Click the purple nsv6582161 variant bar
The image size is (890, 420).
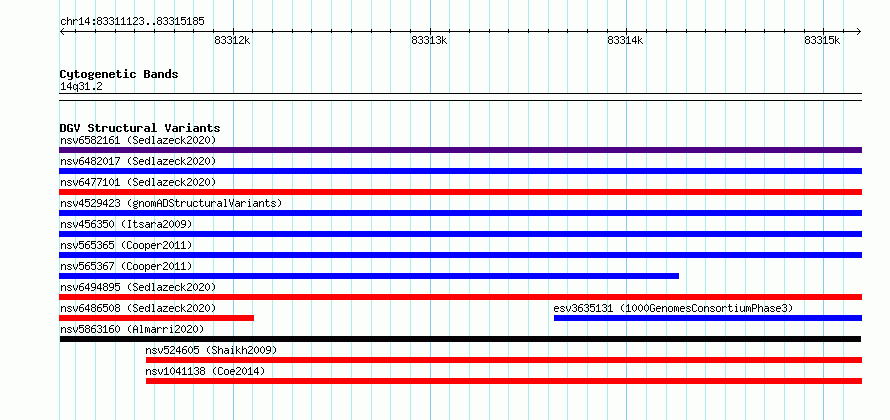click(x=460, y=150)
